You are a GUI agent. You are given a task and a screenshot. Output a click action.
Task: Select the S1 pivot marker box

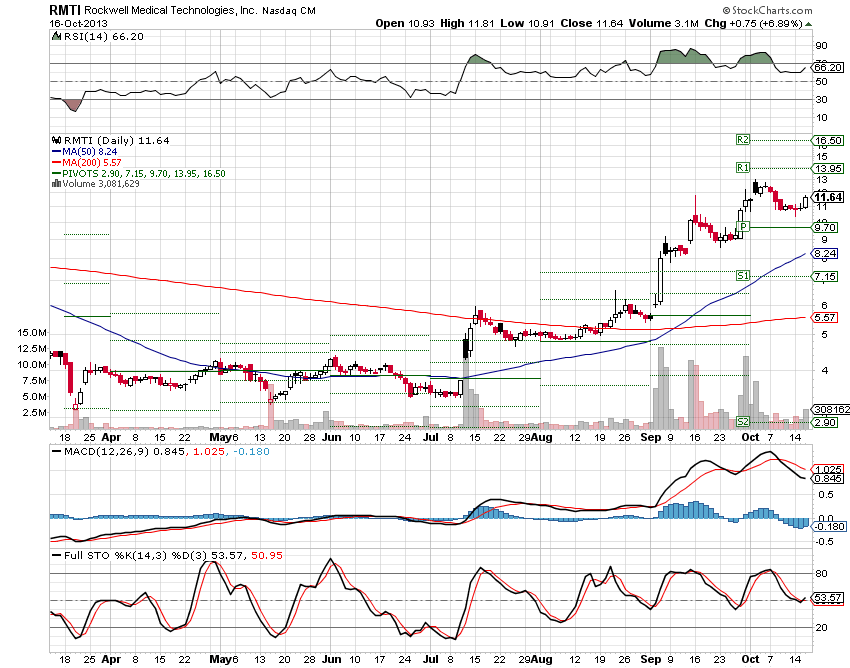(x=743, y=276)
